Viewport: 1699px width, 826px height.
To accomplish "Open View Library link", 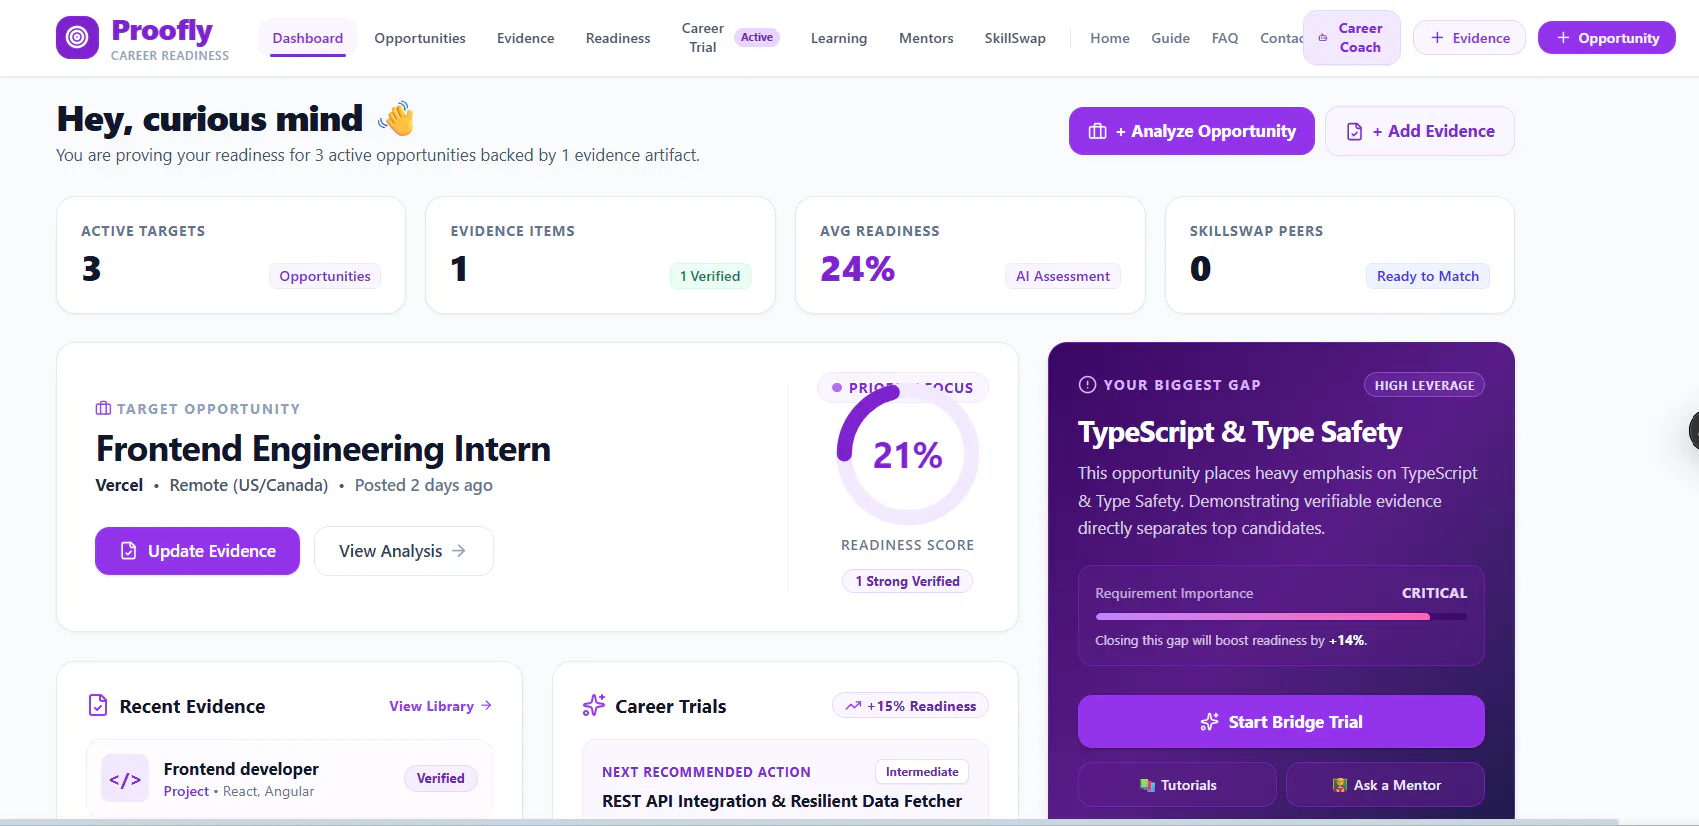I will [x=440, y=706].
